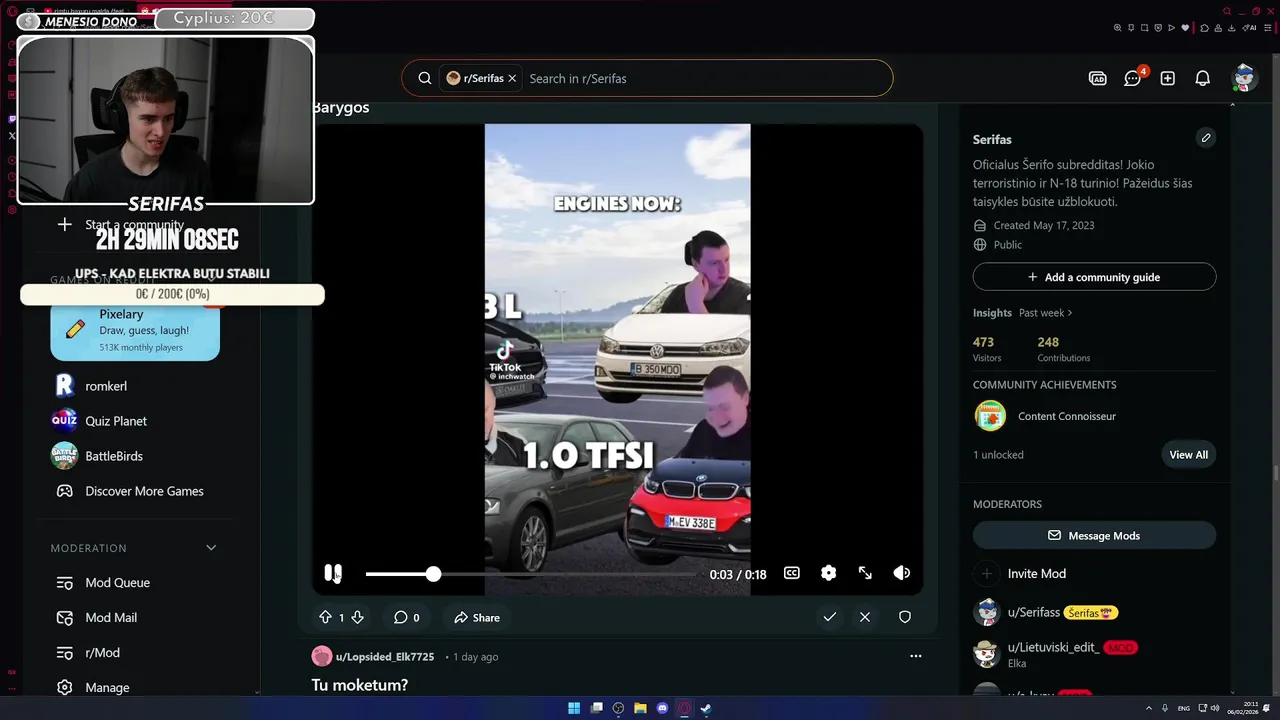
Task: Open the u/Lopsided_Elk7725 profile link
Action: coord(385,657)
